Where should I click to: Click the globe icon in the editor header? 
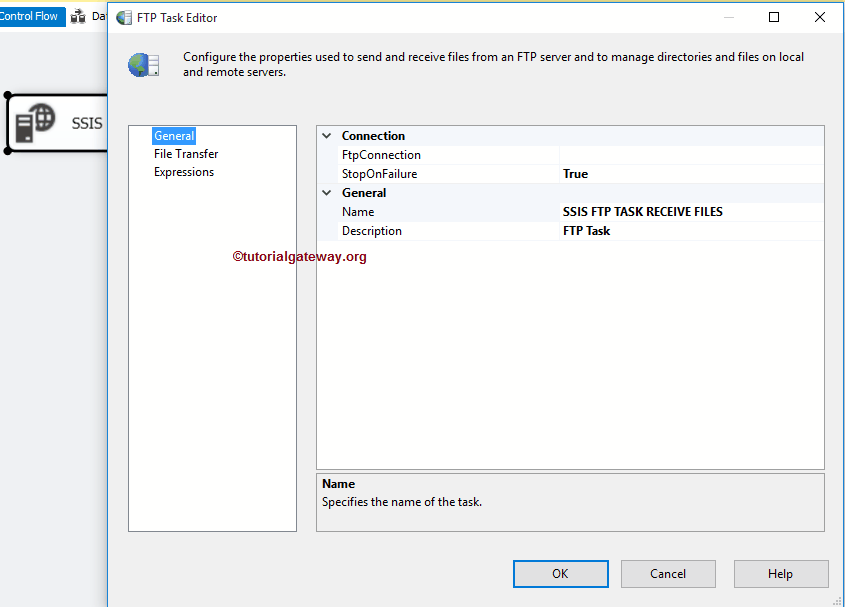(x=143, y=63)
